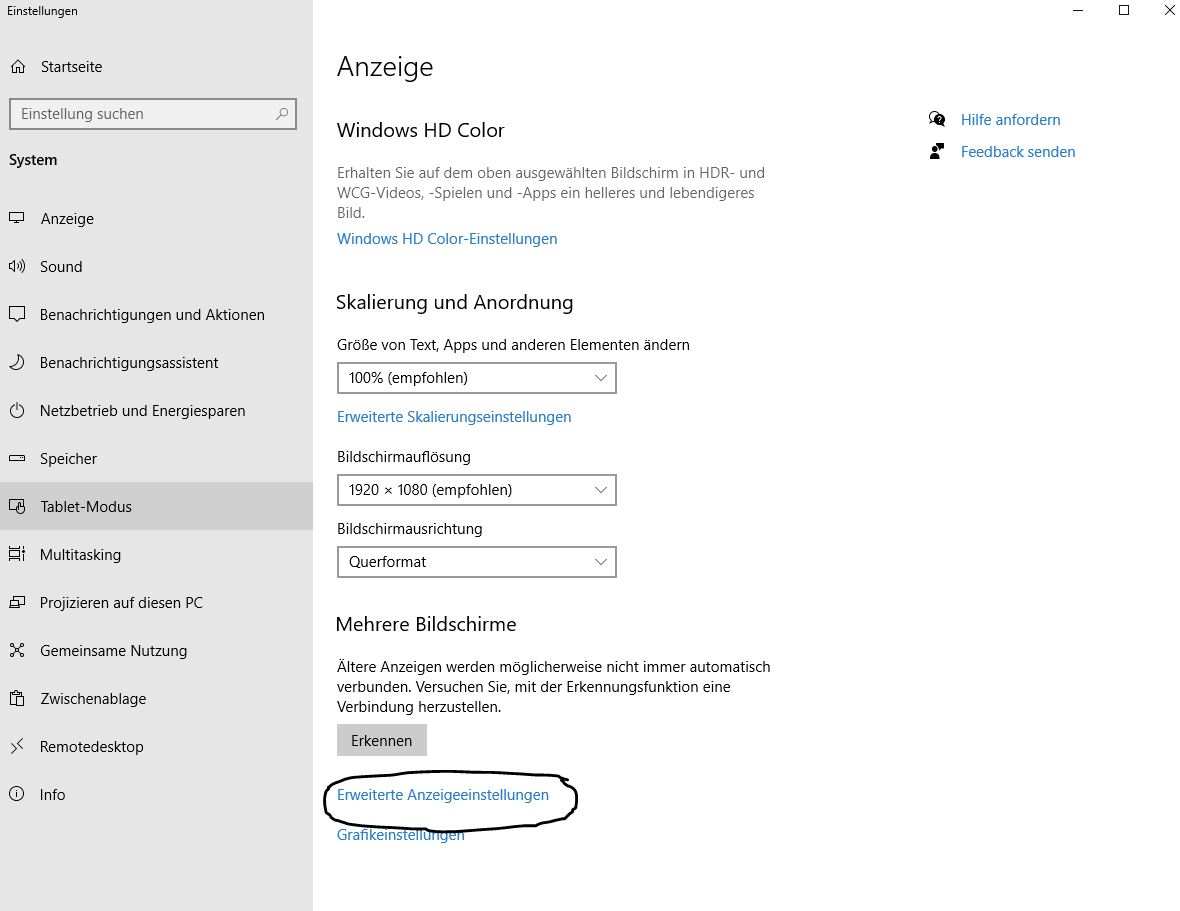Click the Mehrere Bildschirme heading
This screenshot has width=1180, height=911.
426,624
